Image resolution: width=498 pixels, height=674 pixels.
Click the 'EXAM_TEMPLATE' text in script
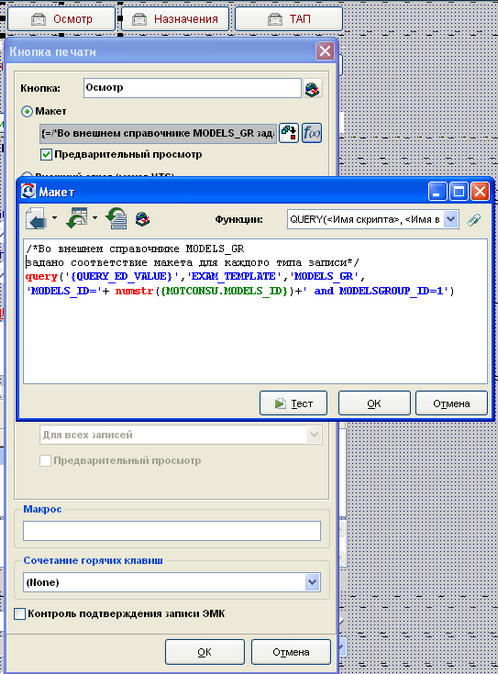pyautogui.click(x=233, y=276)
